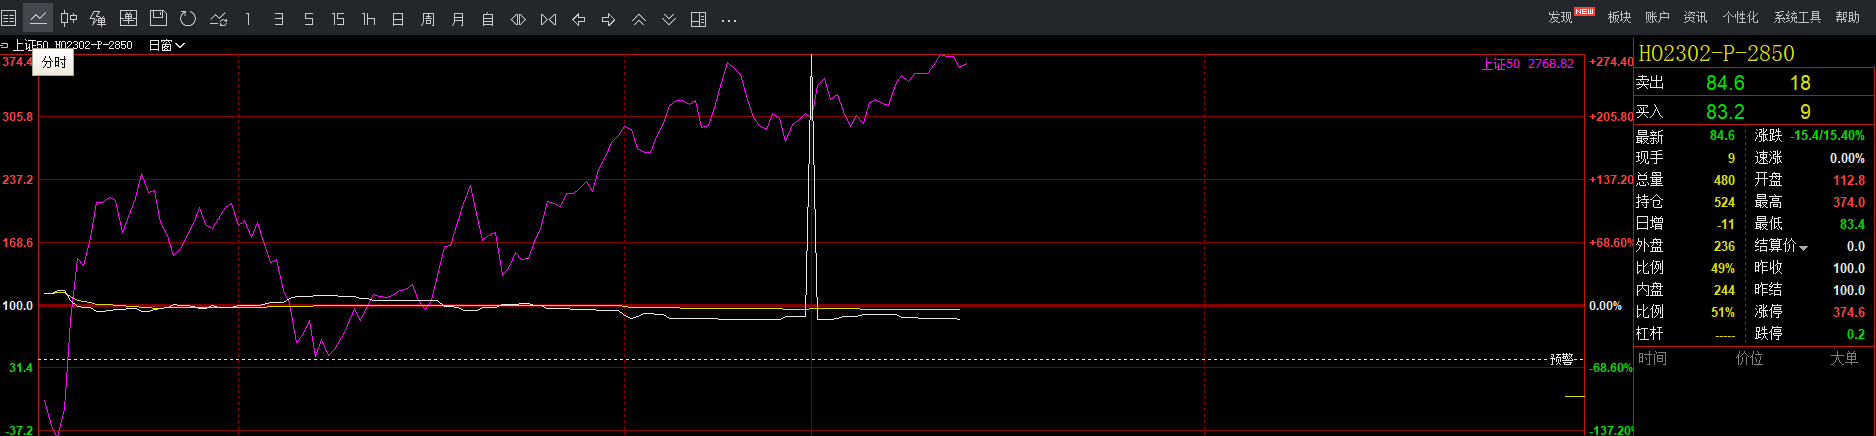Click the compress horizontally arrows icon
Viewport: 1876px width, 436px height.
[x=548, y=18]
